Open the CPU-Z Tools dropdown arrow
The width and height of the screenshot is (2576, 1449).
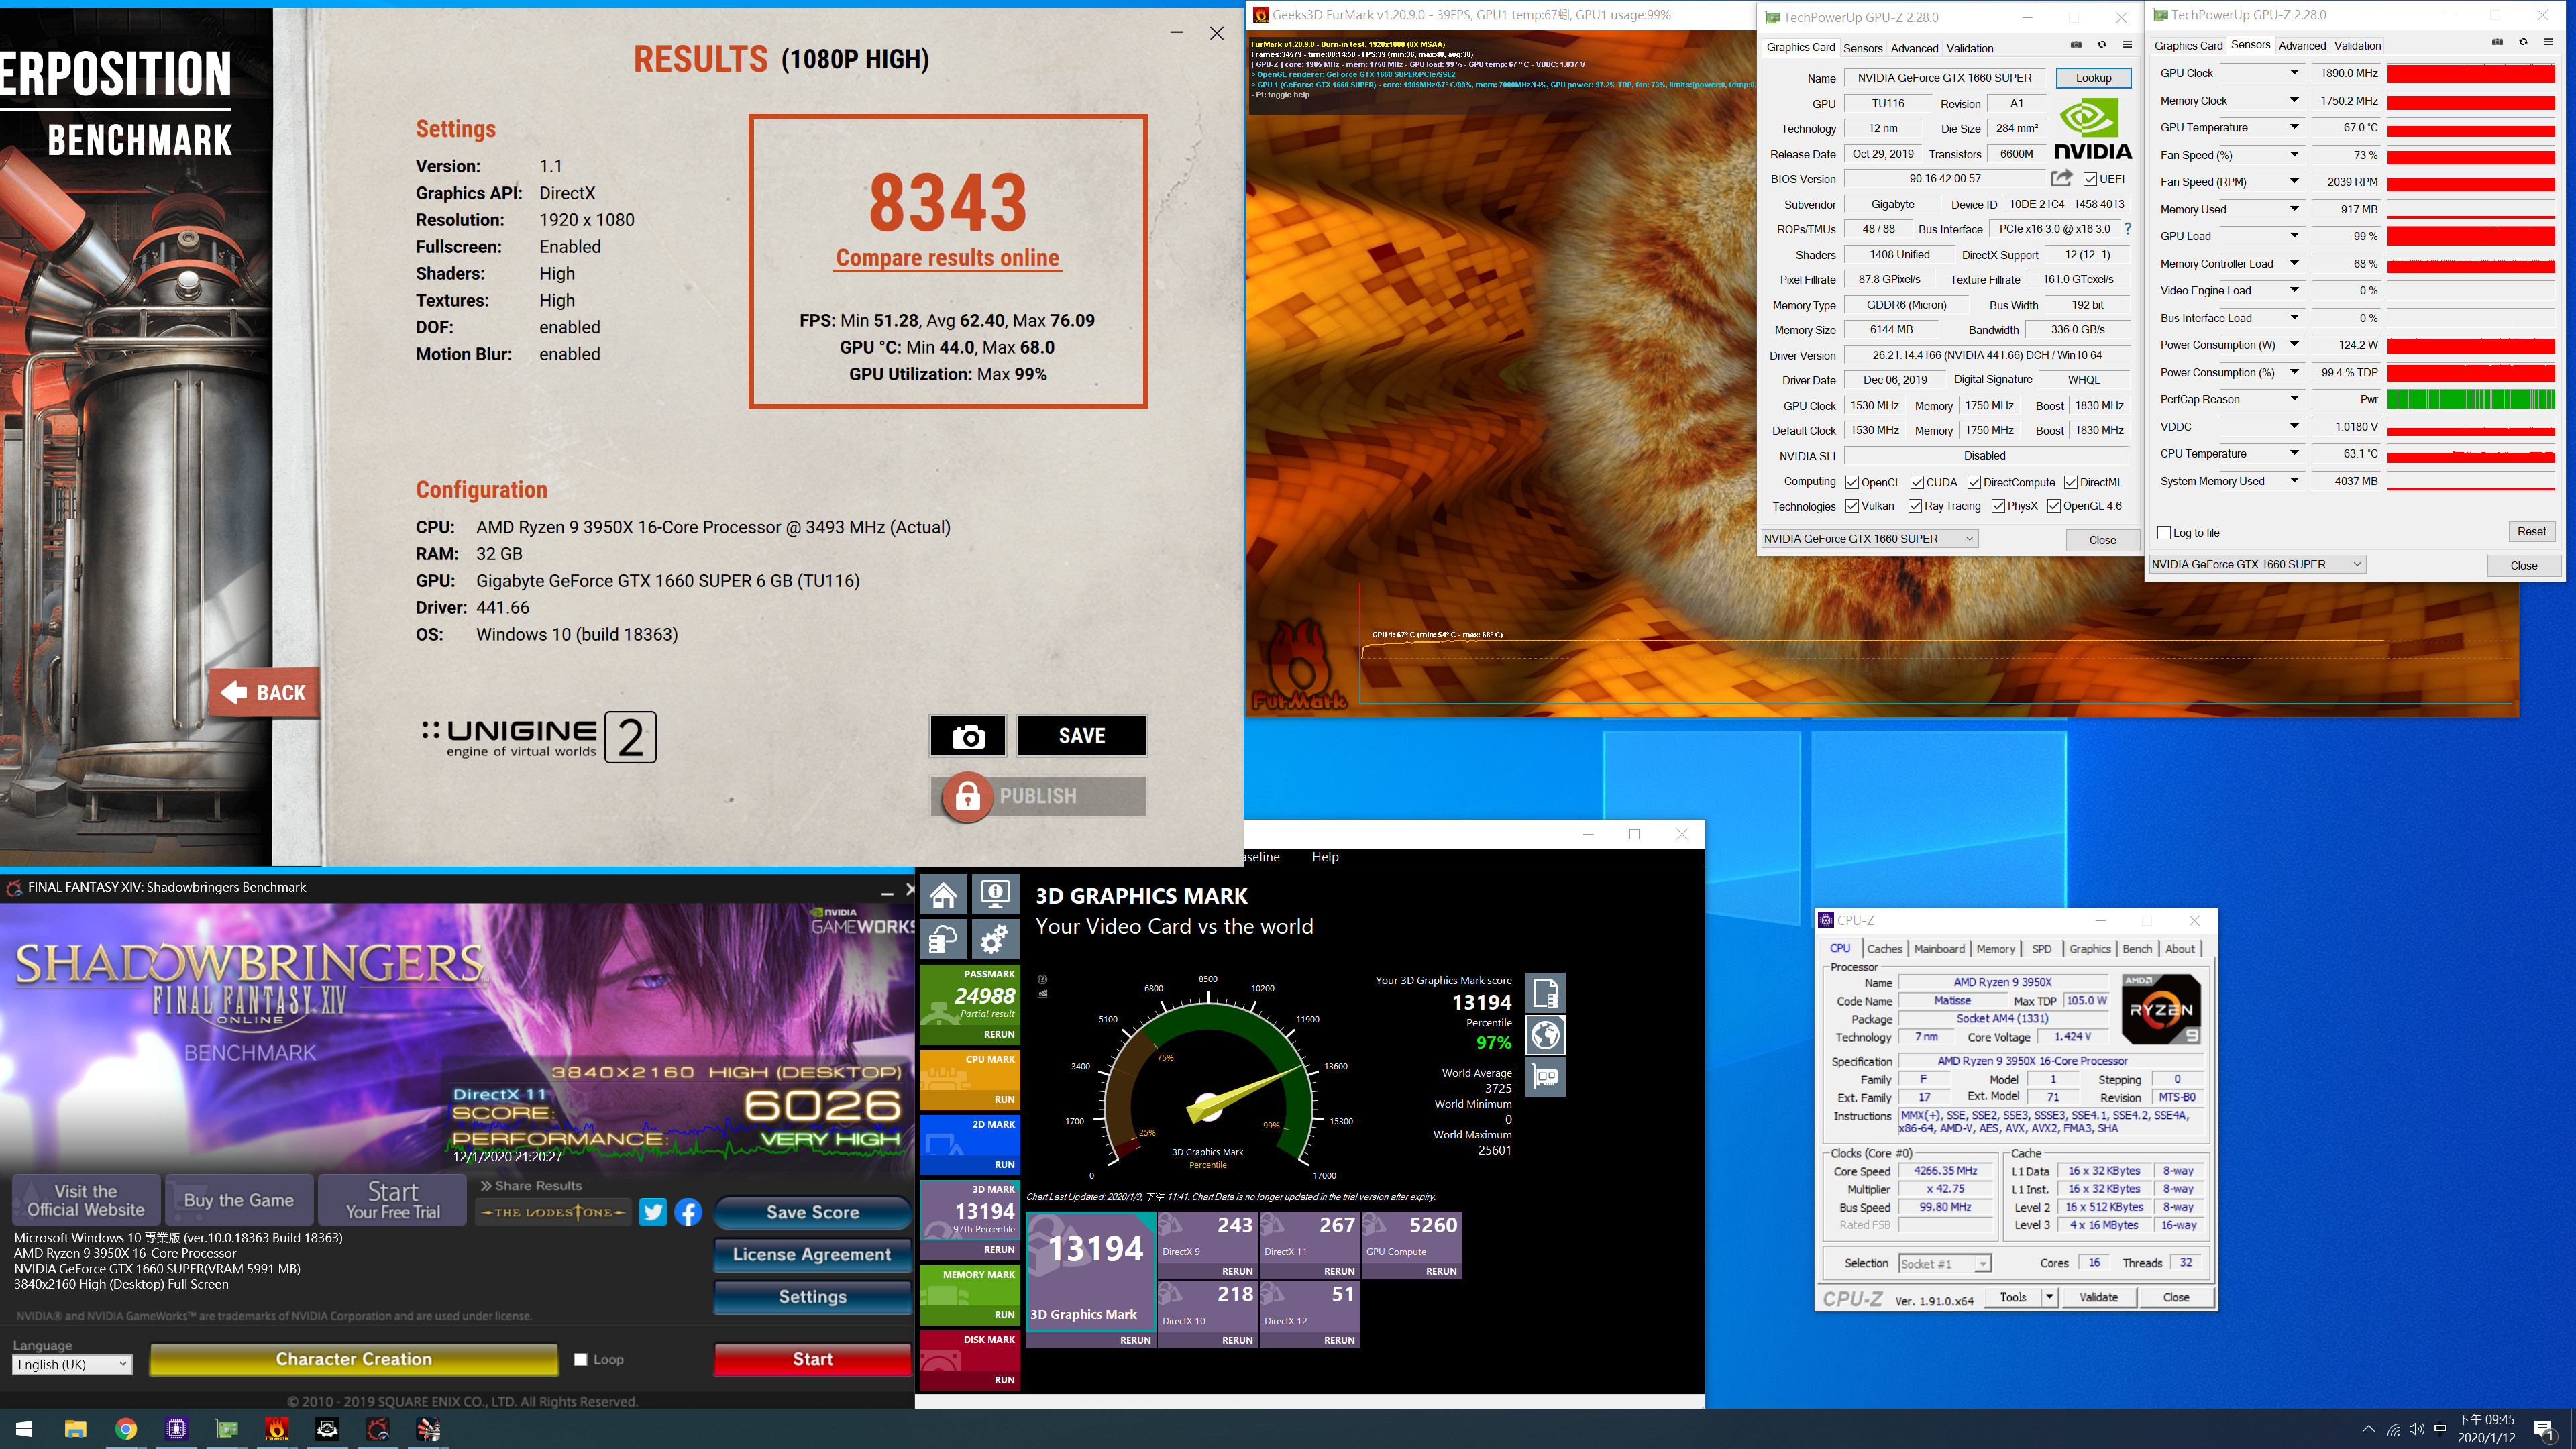[2049, 1297]
